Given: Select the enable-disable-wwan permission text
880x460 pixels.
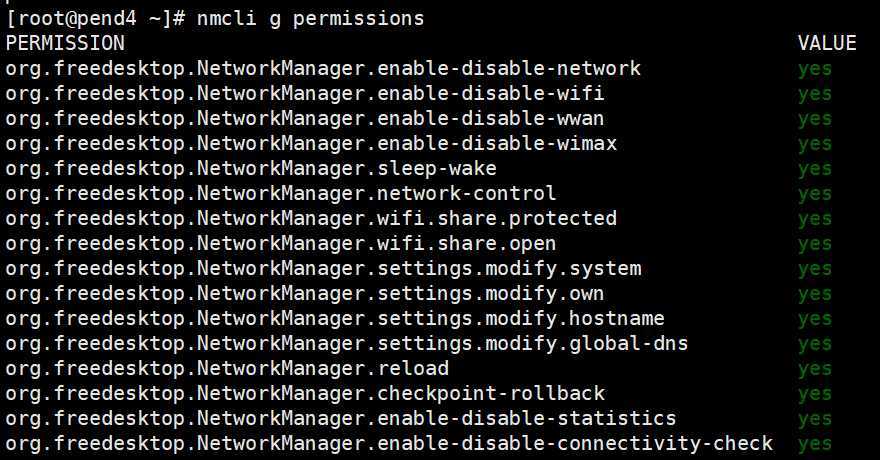Looking at the screenshot, I should (305, 119).
